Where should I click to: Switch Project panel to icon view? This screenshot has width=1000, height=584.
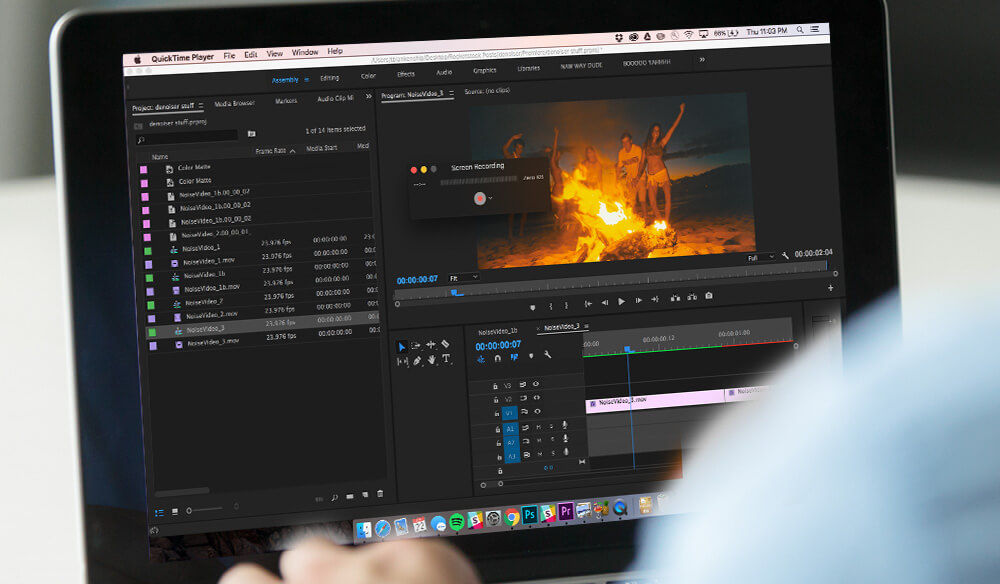tap(174, 511)
